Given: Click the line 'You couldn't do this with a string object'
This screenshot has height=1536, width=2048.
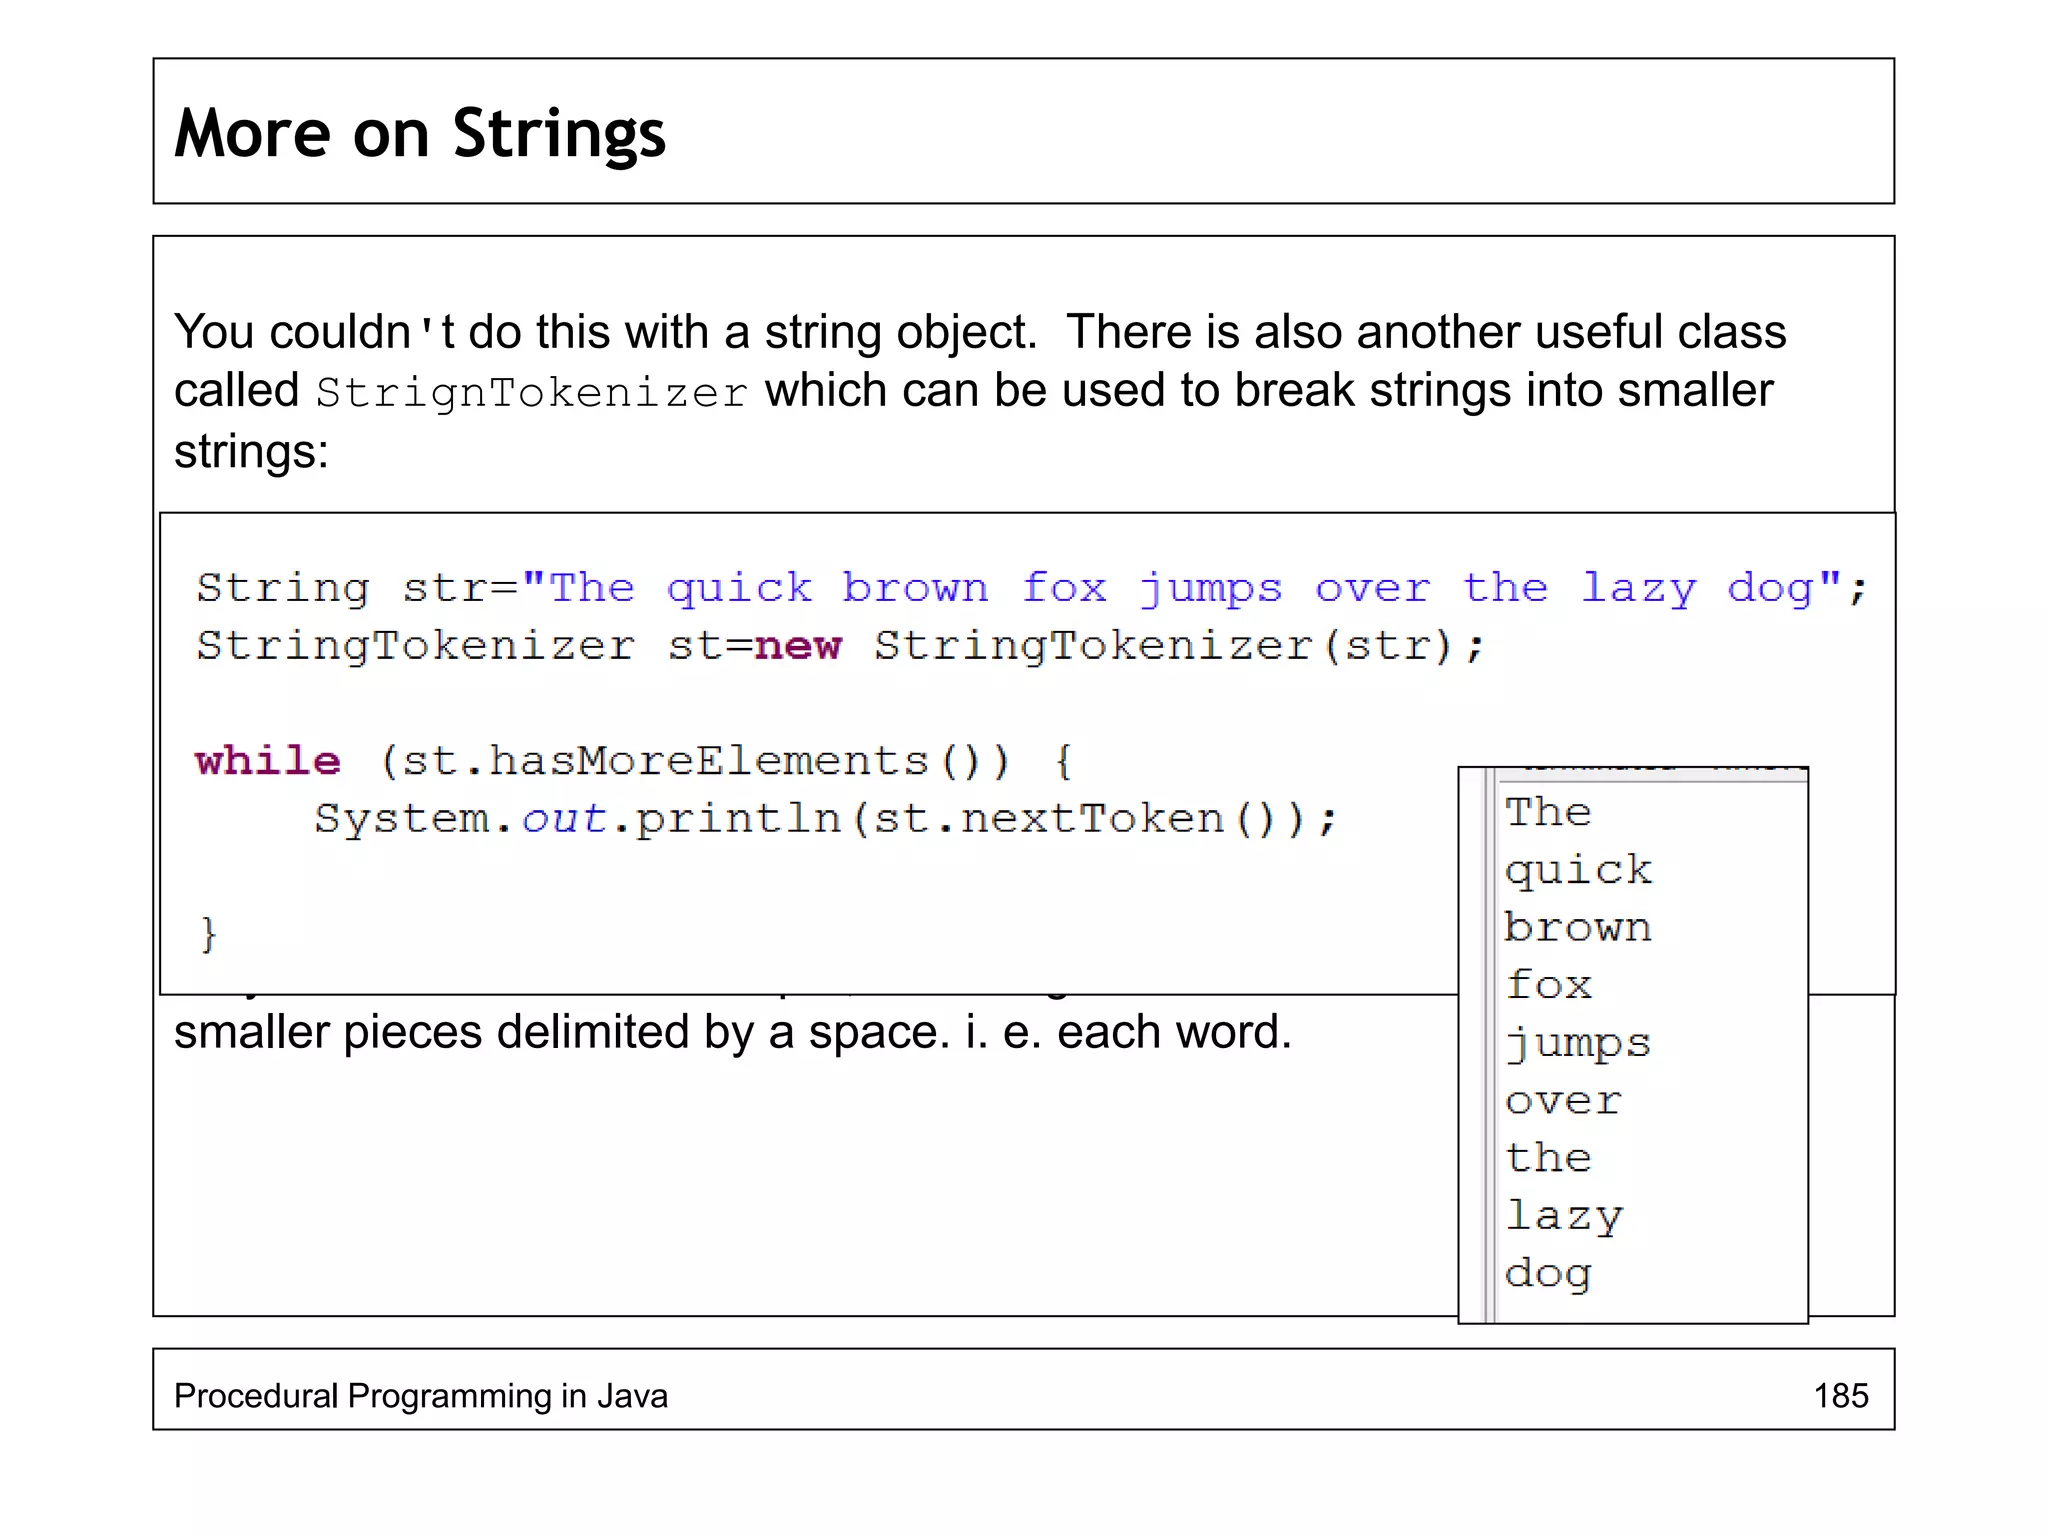Looking at the screenshot, I should click(x=606, y=332).
